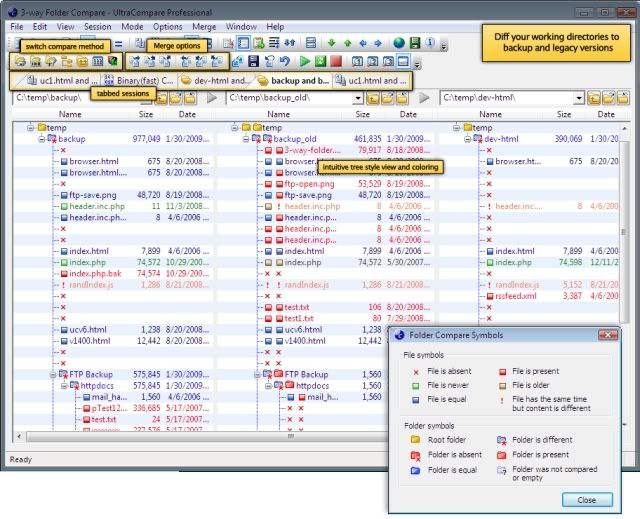640x519 pixels.
Task: Open the C:\temp\backup_old\ path dropdown
Action: tap(358, 98)
